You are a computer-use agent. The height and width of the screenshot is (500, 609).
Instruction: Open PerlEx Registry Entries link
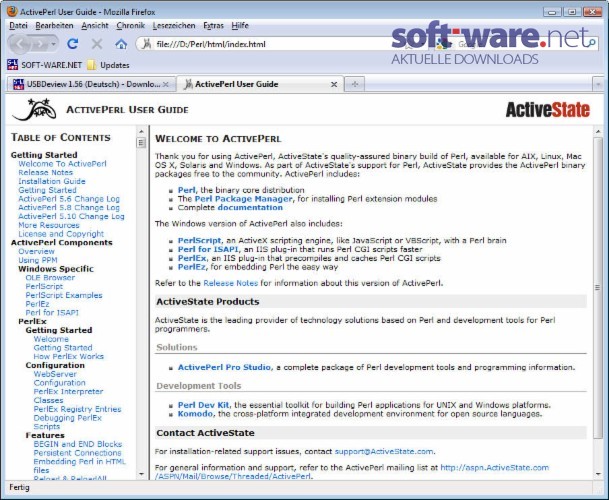pos(77,409)
